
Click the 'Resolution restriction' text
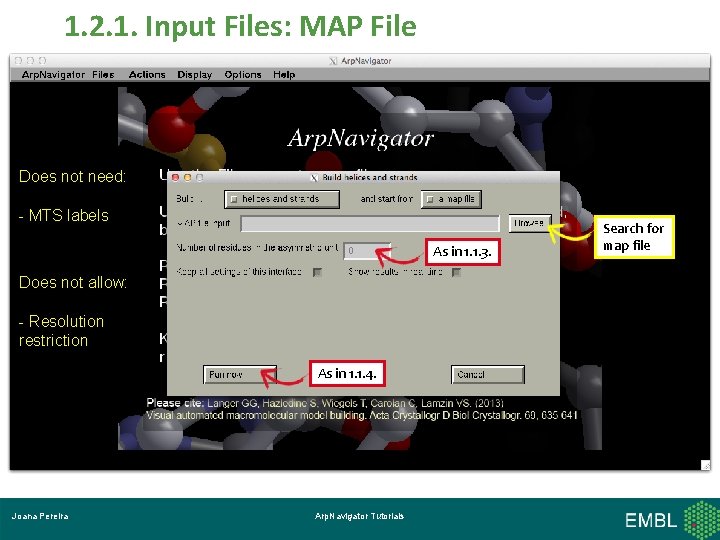click(62, 331)
